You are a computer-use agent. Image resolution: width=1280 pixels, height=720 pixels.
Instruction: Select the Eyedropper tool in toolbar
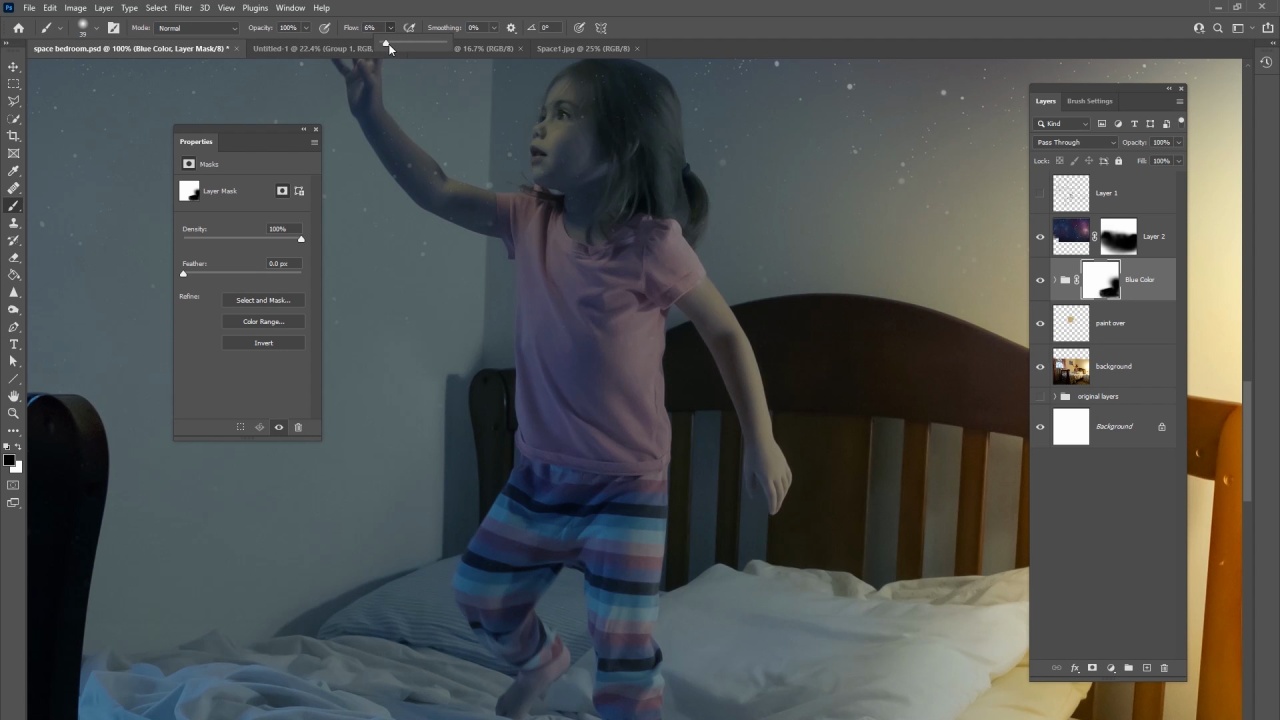[x=13, y=171]
